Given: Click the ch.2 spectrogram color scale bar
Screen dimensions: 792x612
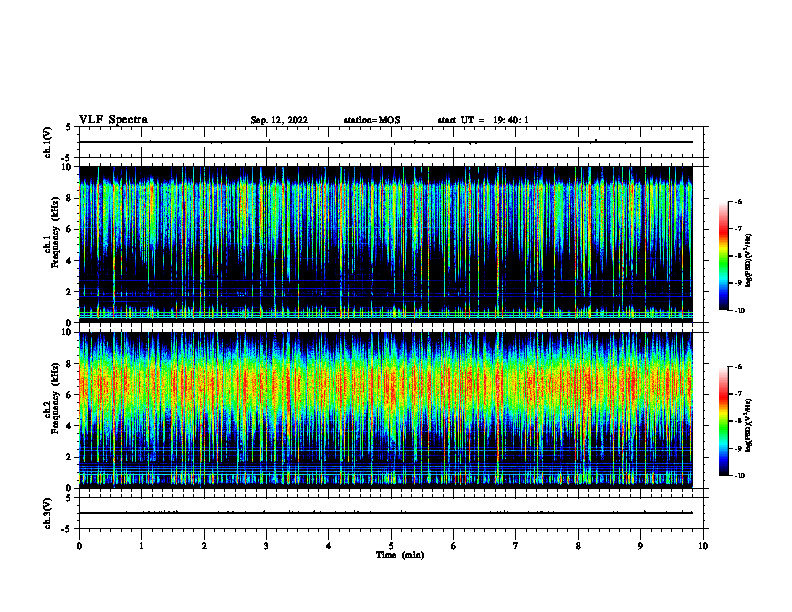Looking at the screenshot, I should 724,421.
